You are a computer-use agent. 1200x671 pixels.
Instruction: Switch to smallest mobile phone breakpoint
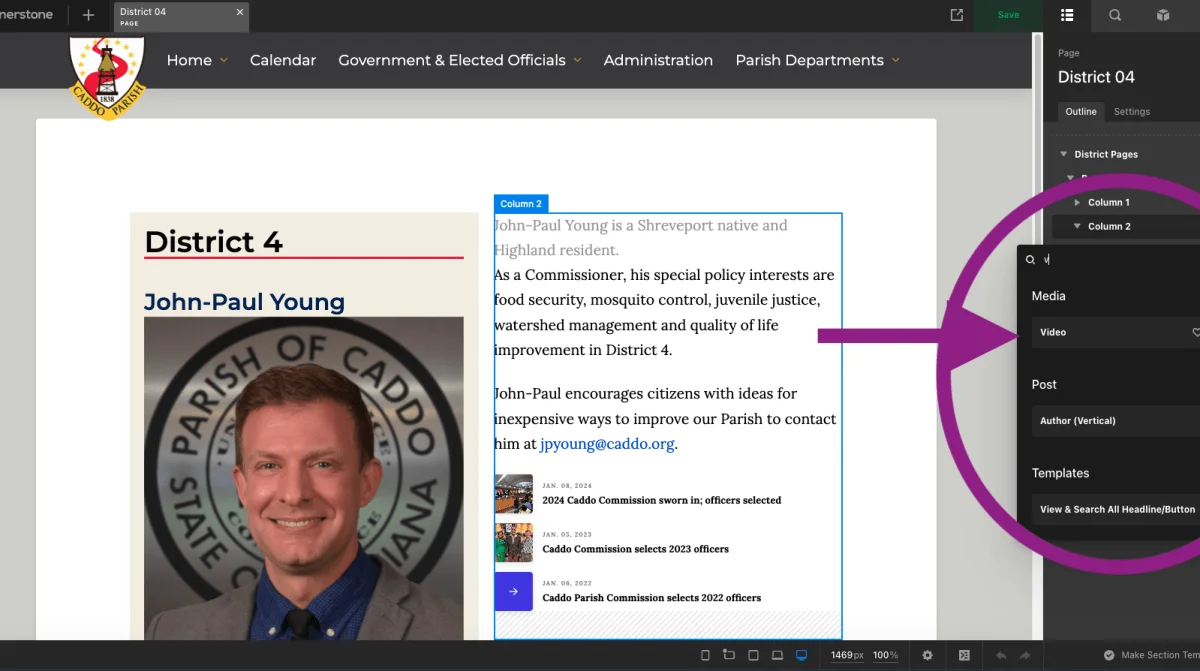705,655
